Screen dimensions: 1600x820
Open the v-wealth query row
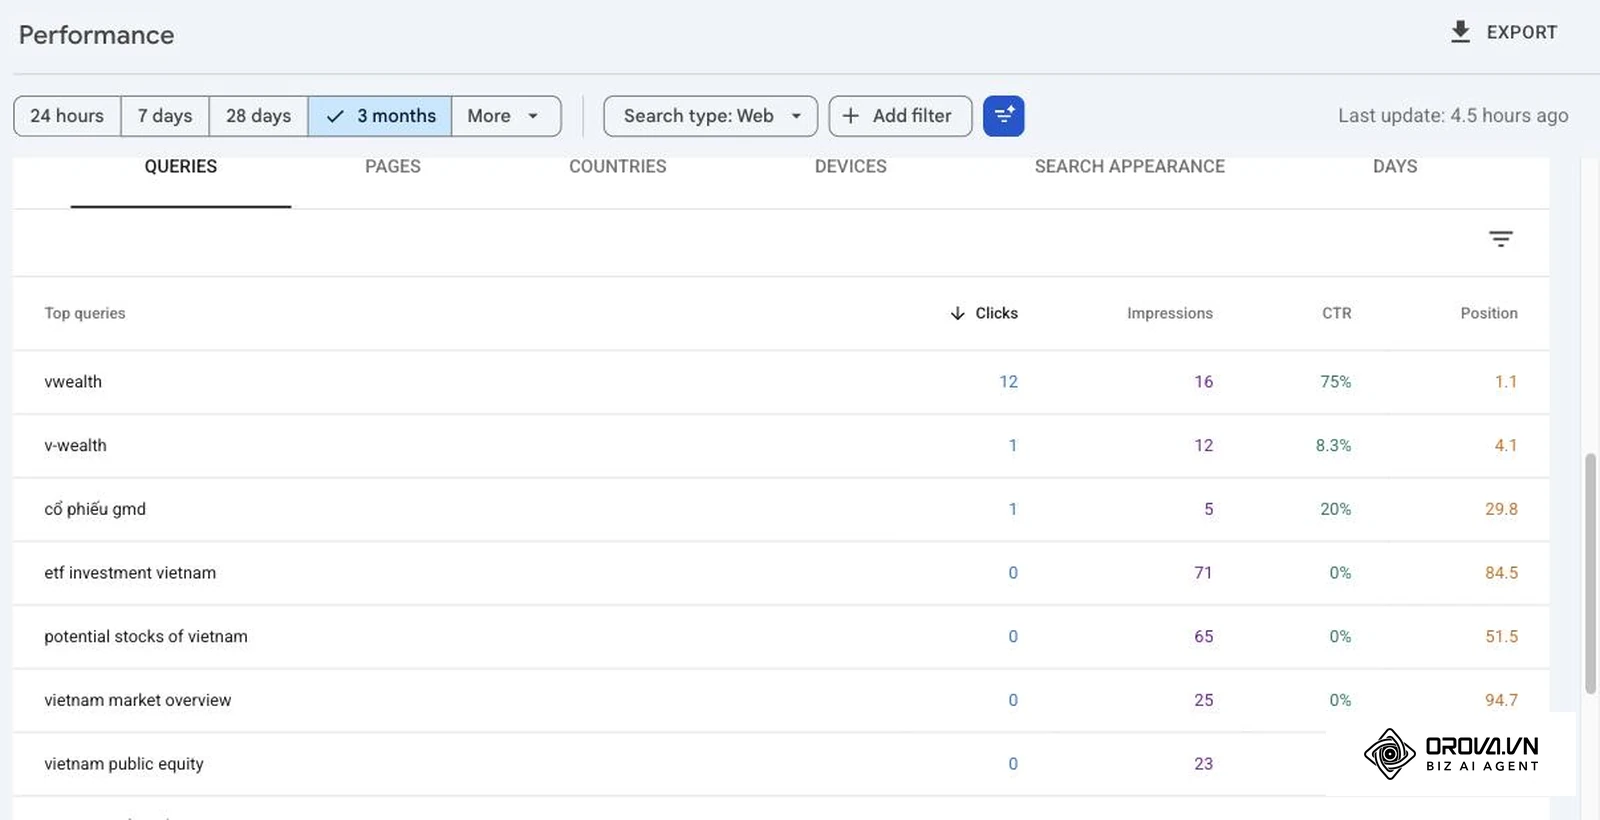coord(781,446)
